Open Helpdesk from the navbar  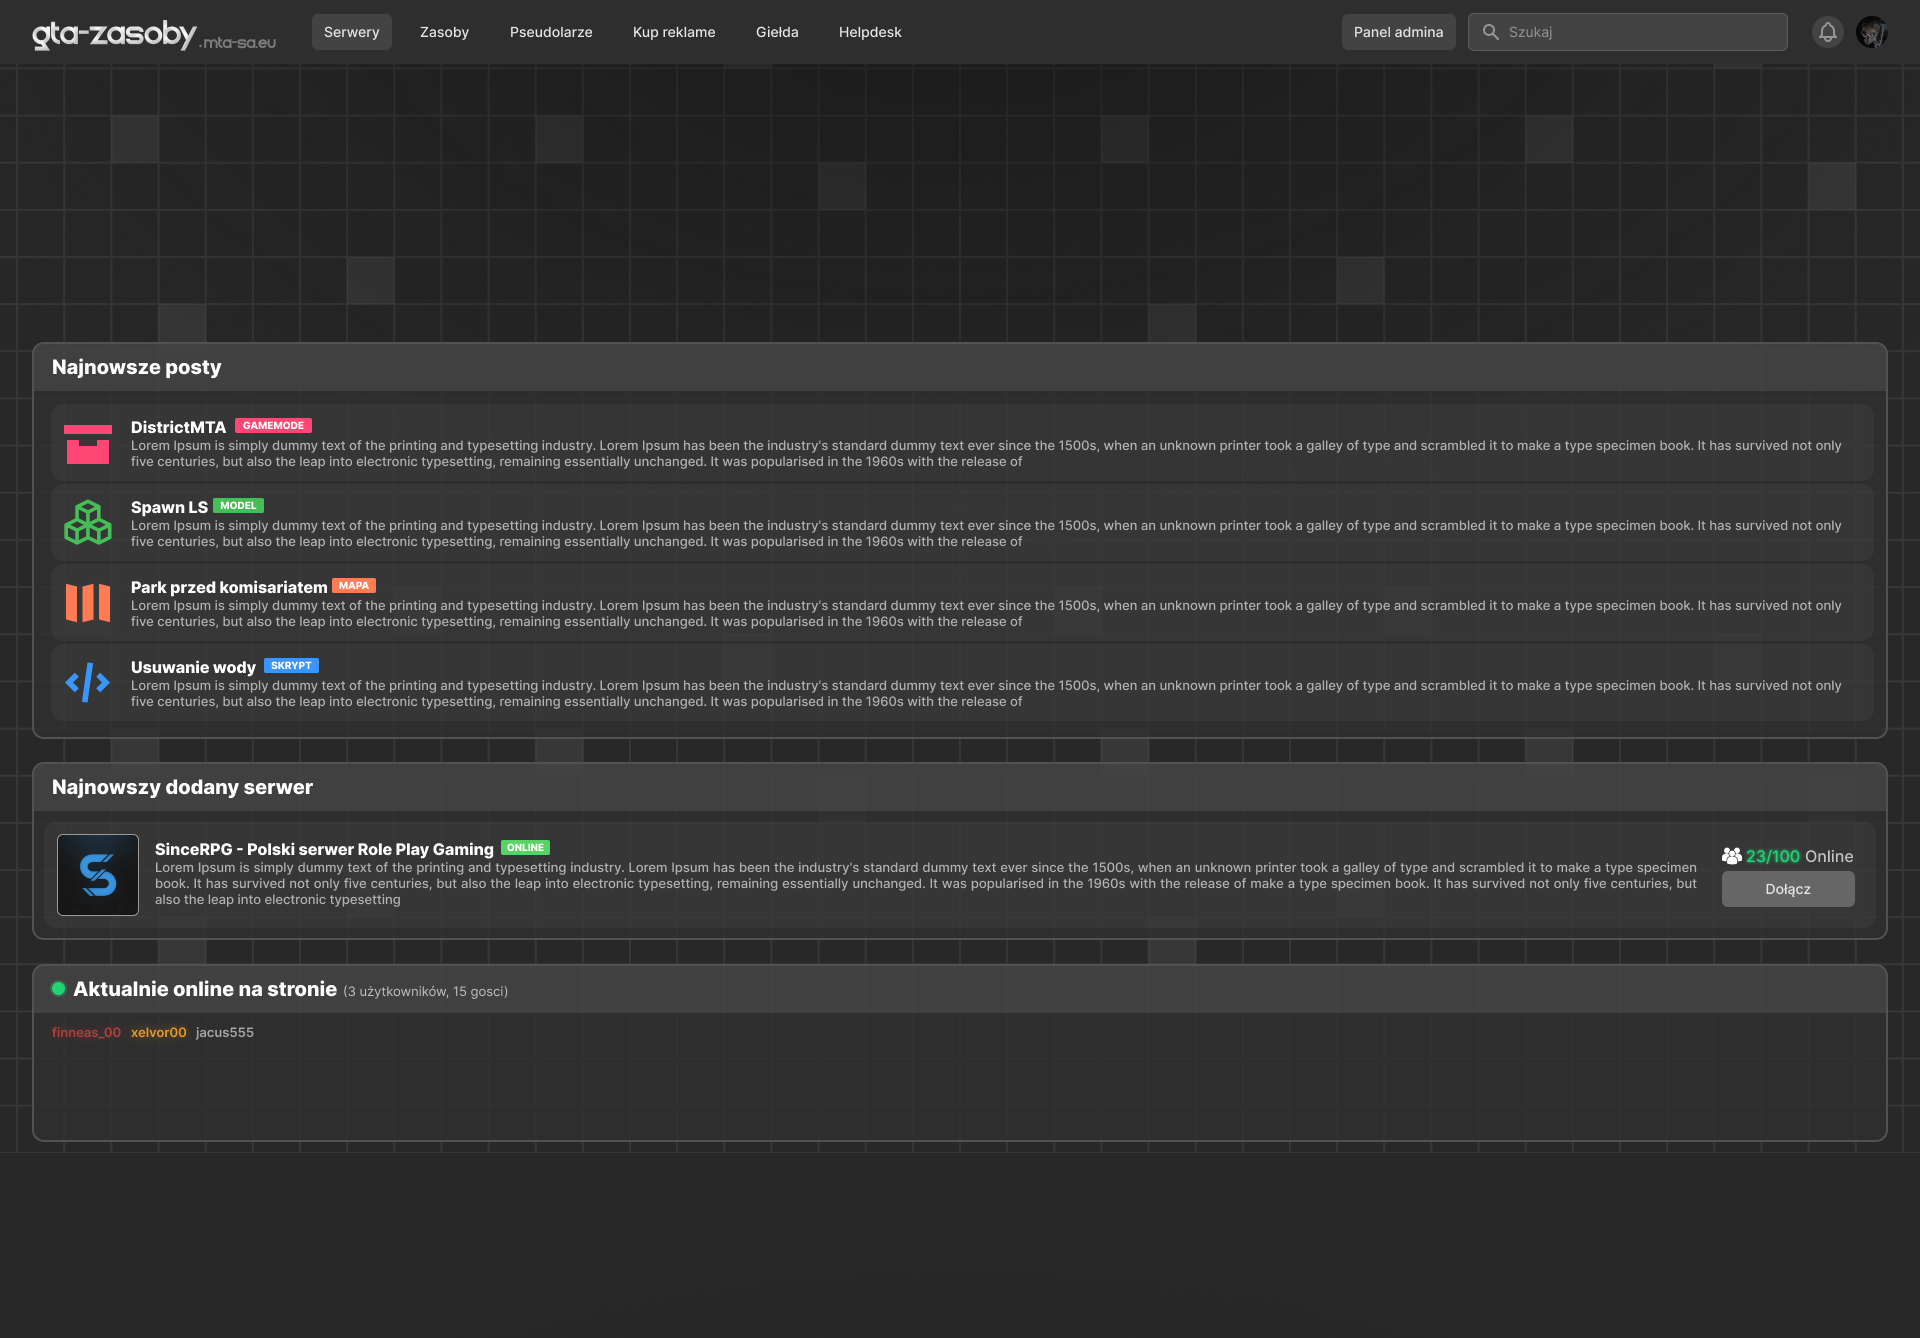(870, 32)
